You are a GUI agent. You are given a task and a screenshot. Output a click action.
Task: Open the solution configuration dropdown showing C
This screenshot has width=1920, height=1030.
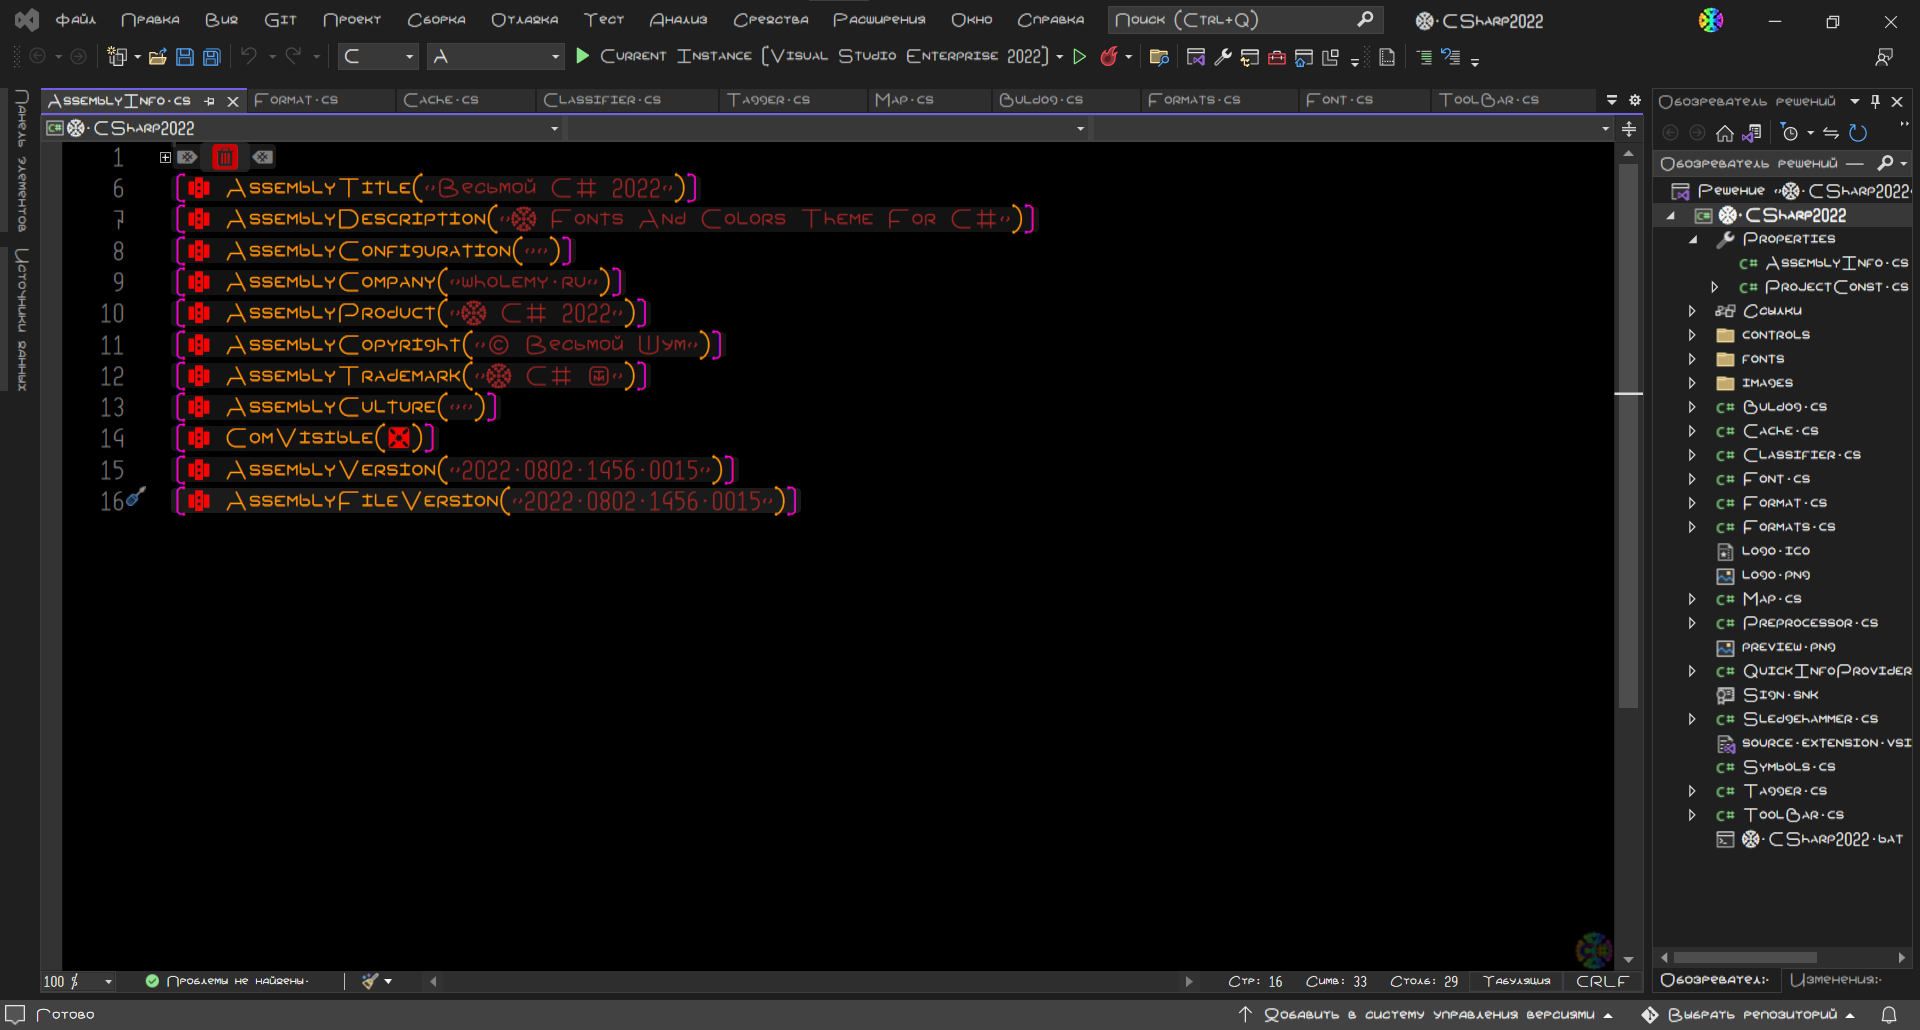pos(378,57)
